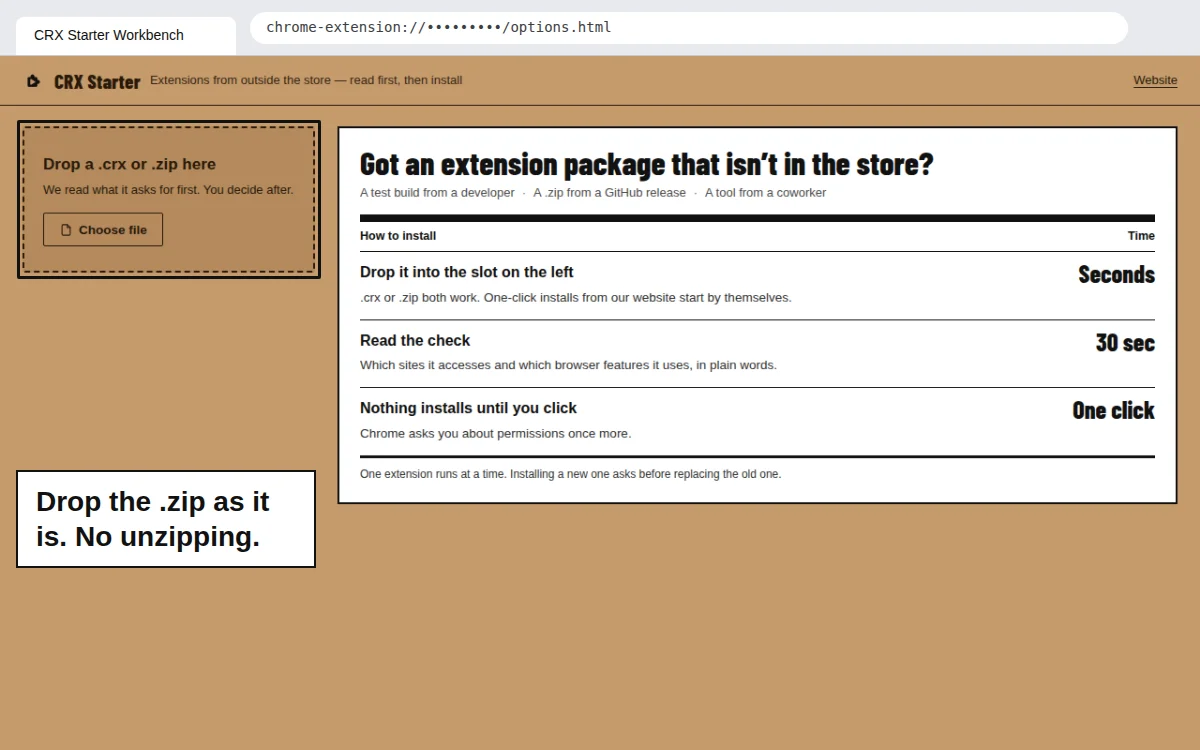
Task: Click the 'How to install' column header
Action: (398, 236)
